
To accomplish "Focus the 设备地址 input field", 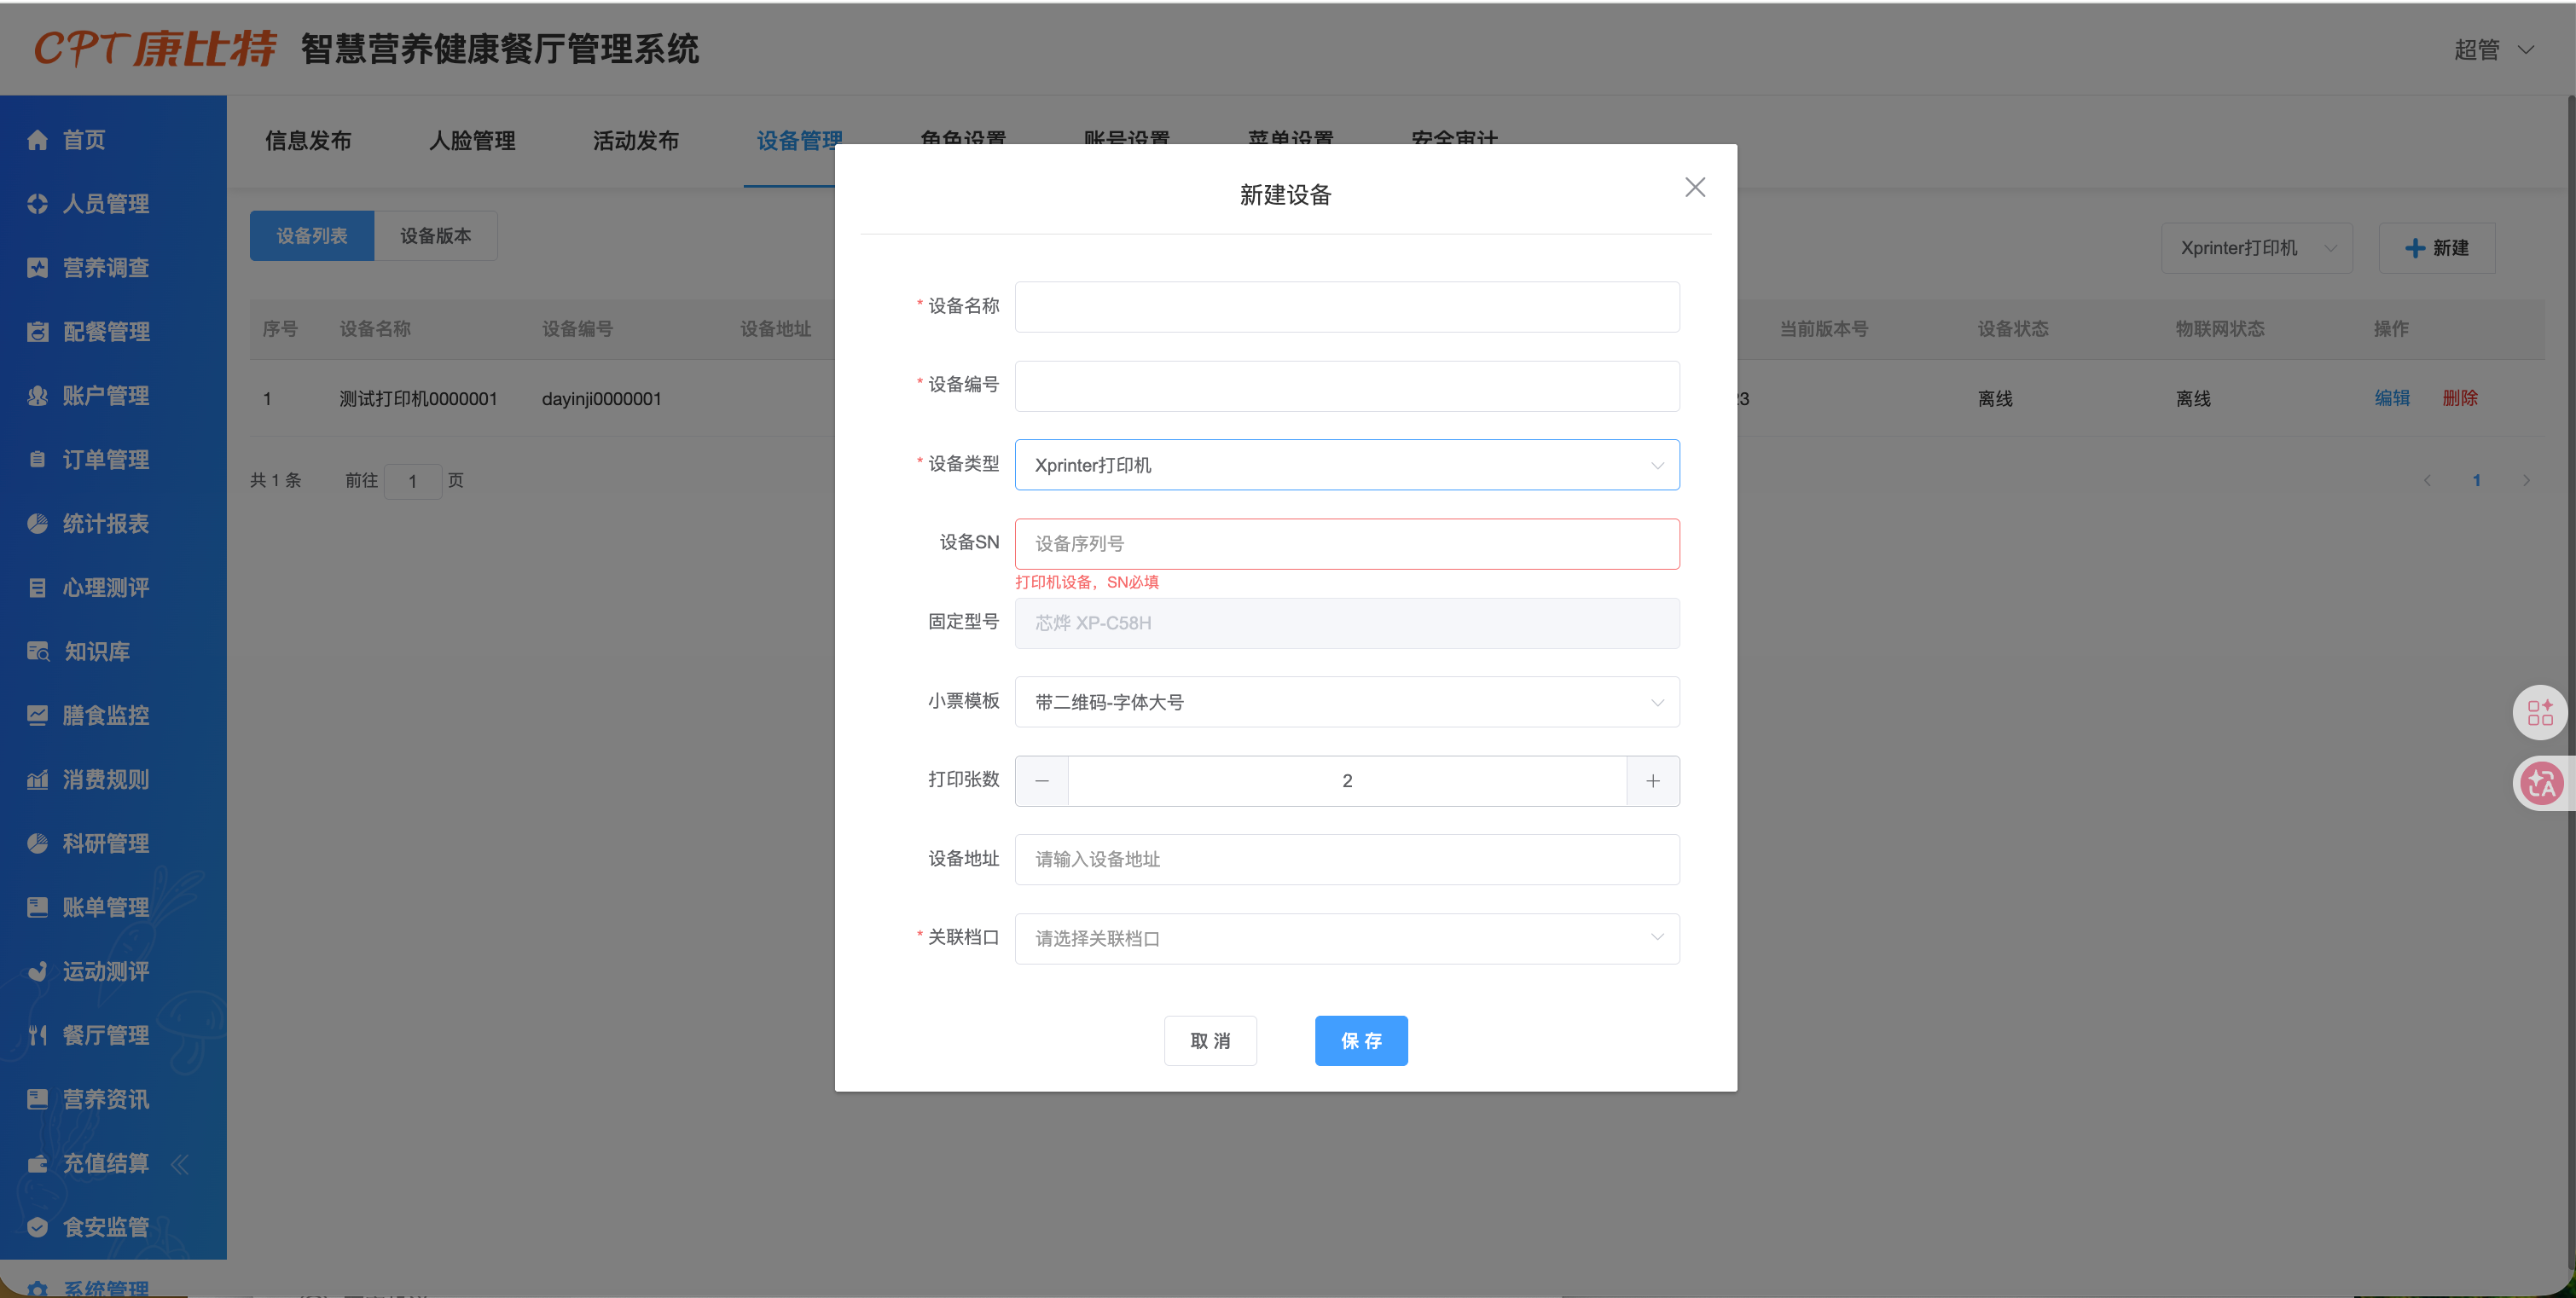I will [x=1347, y=860].
